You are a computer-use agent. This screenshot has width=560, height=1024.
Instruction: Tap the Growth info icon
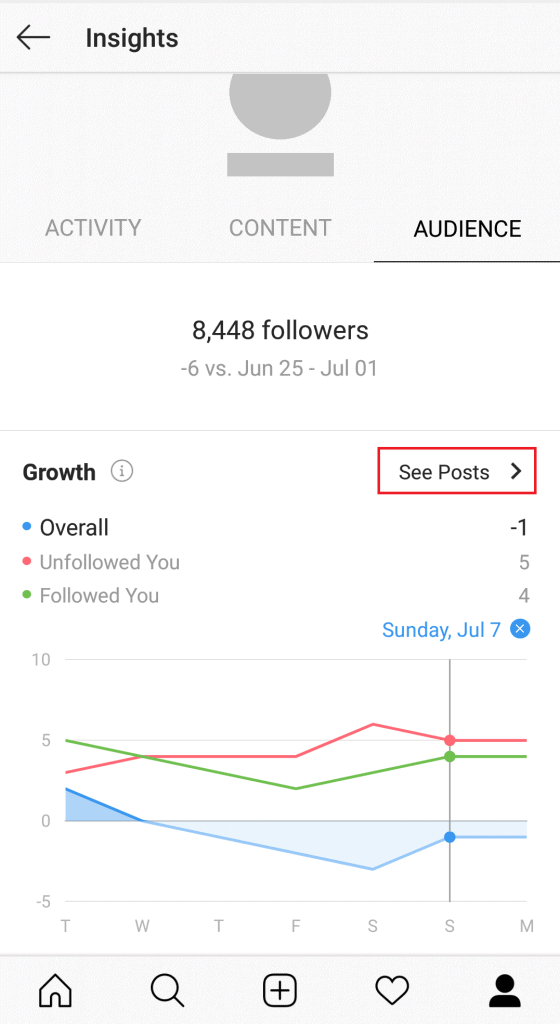pos(122,471)
